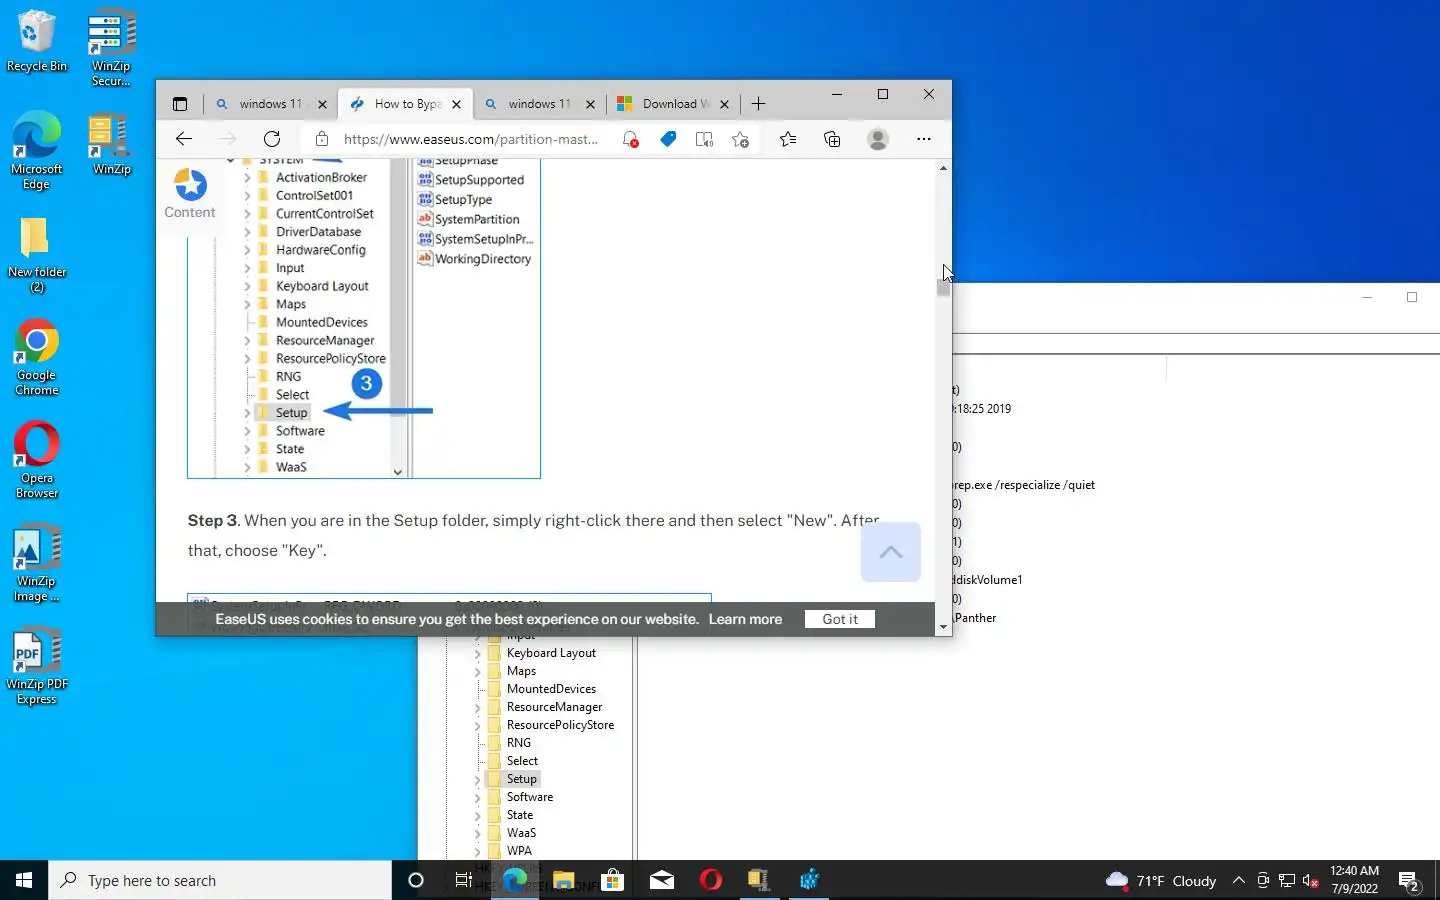Select WinZip Image desktop shortcut
This screenshot has height=900, width=1440.
[37, 563]
